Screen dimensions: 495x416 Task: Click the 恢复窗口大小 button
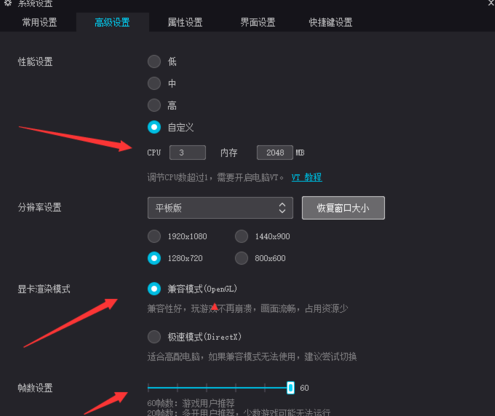[343, 208]
